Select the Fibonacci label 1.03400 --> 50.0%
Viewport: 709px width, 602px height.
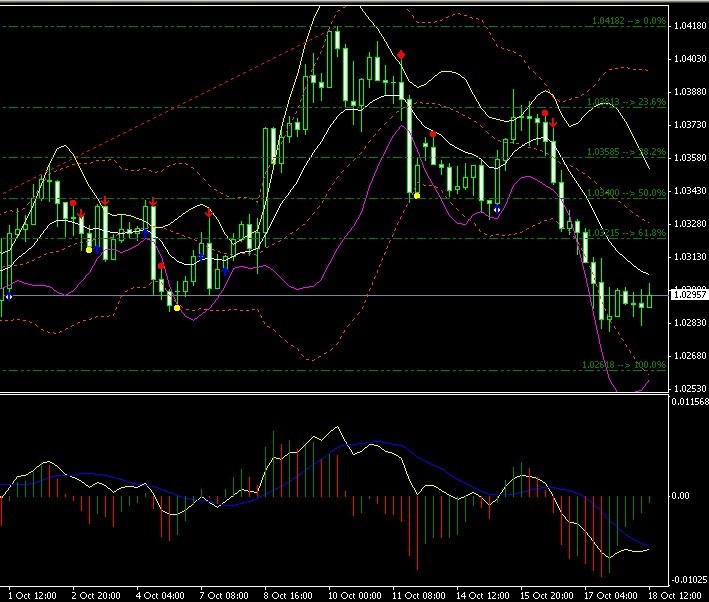pos(626,193)
